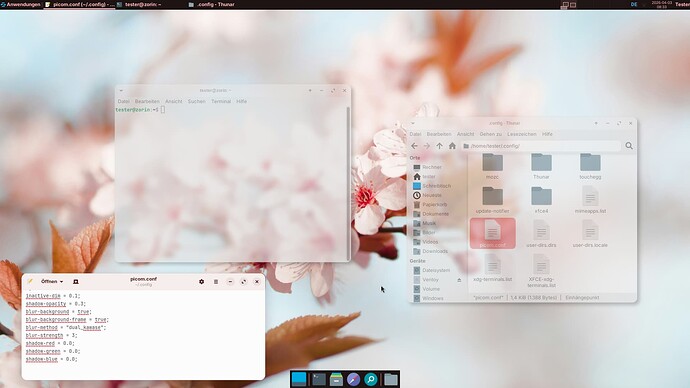Image resolution: width=690 pixels, height=388 pixels.
Task: Expand the Öffnen dropdown in editor
Action: point(52,282)
